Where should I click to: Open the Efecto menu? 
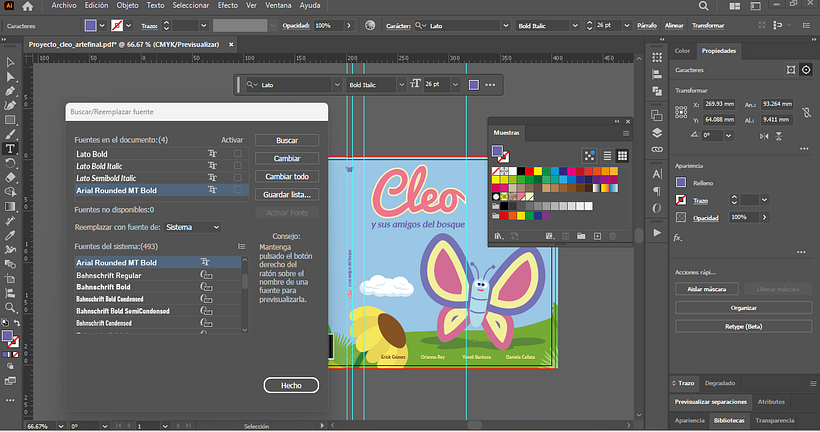click(227, 5)
